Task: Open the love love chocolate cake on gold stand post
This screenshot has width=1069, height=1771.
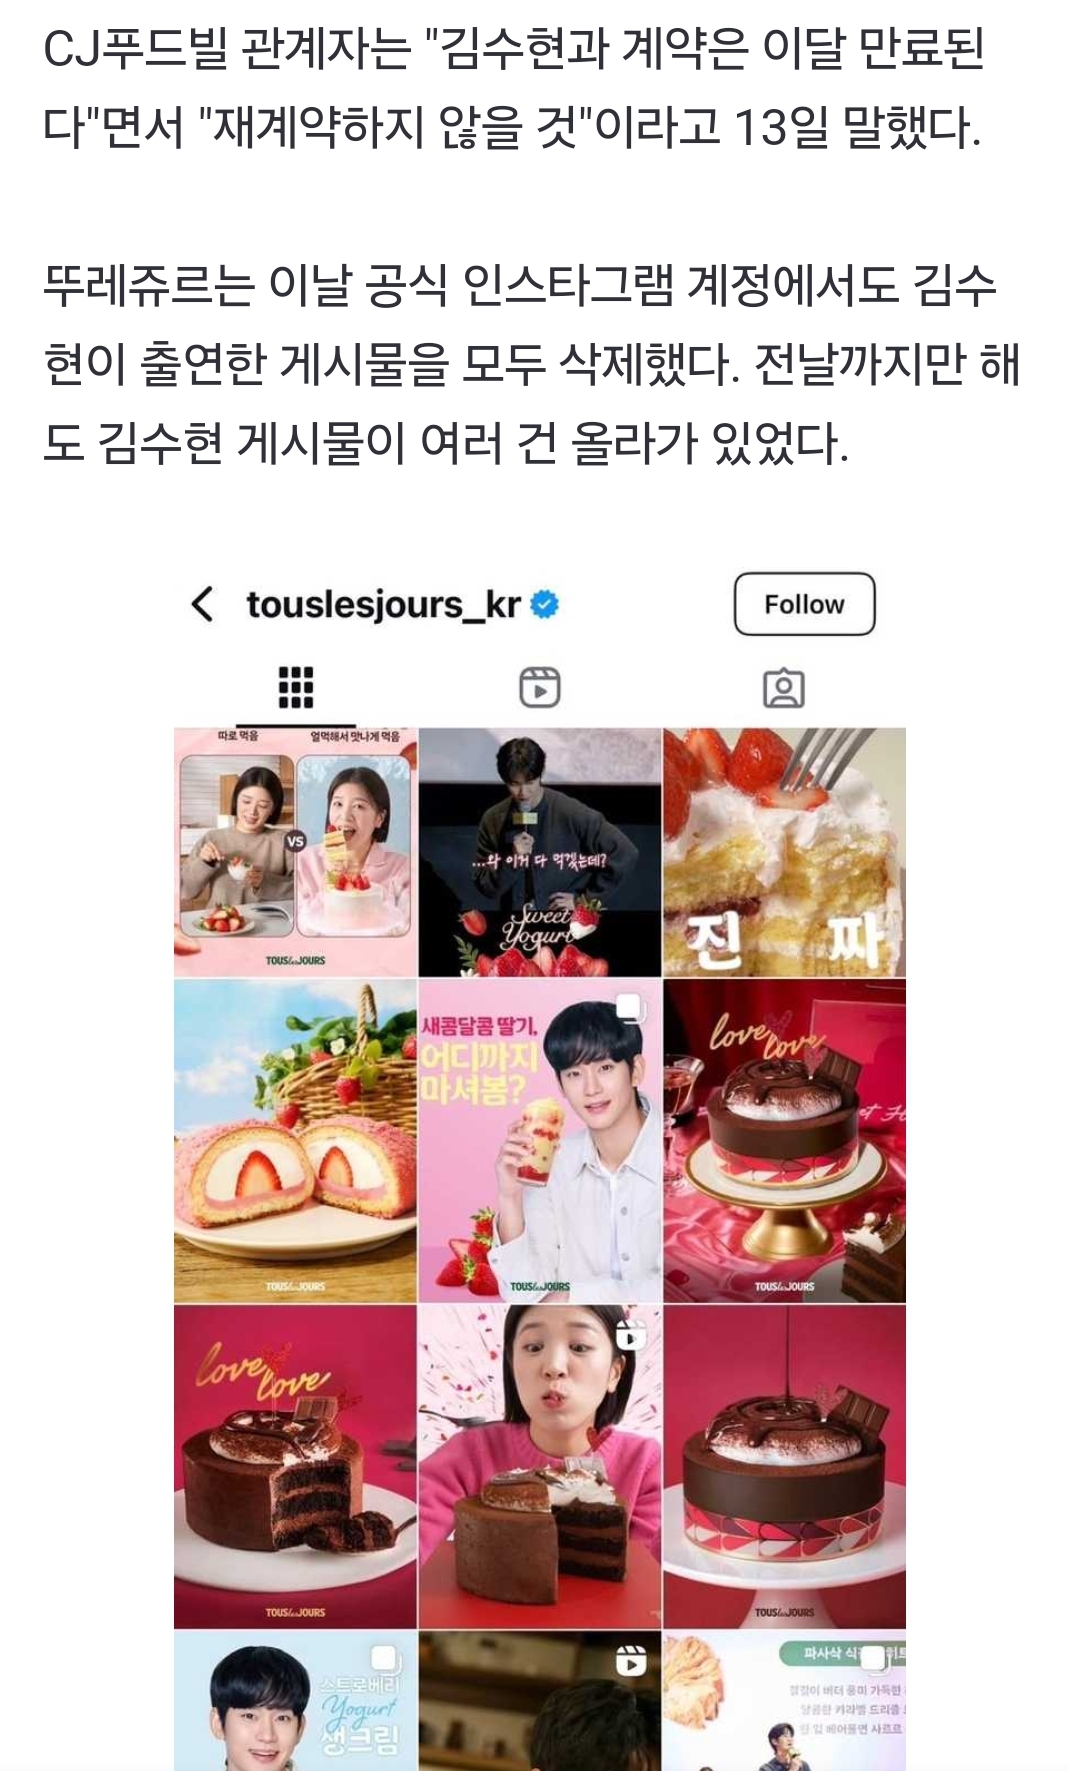Action: 785,1141
